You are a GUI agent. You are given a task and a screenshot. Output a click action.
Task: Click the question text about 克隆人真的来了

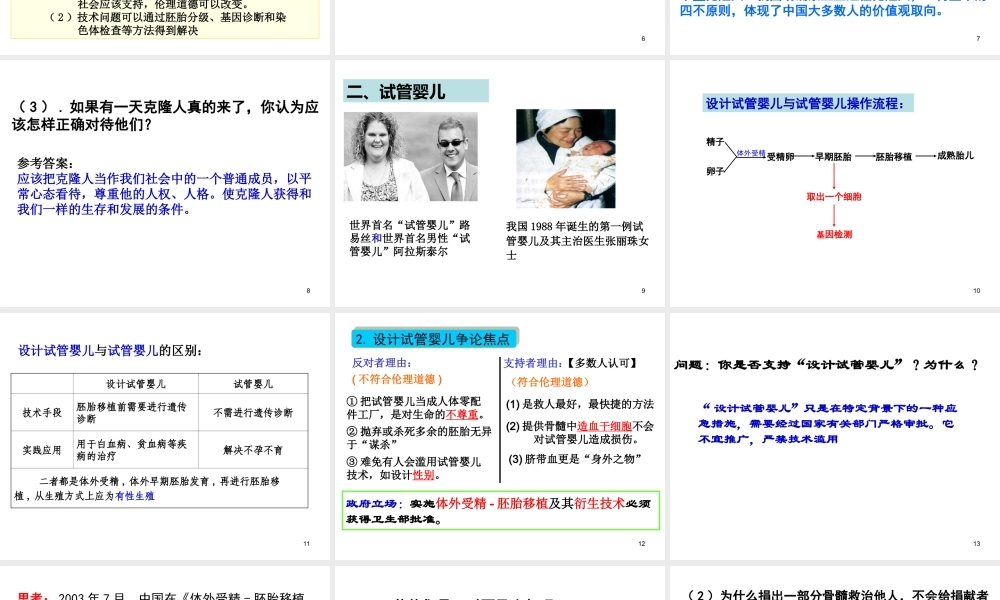click(x=165, y=115)
